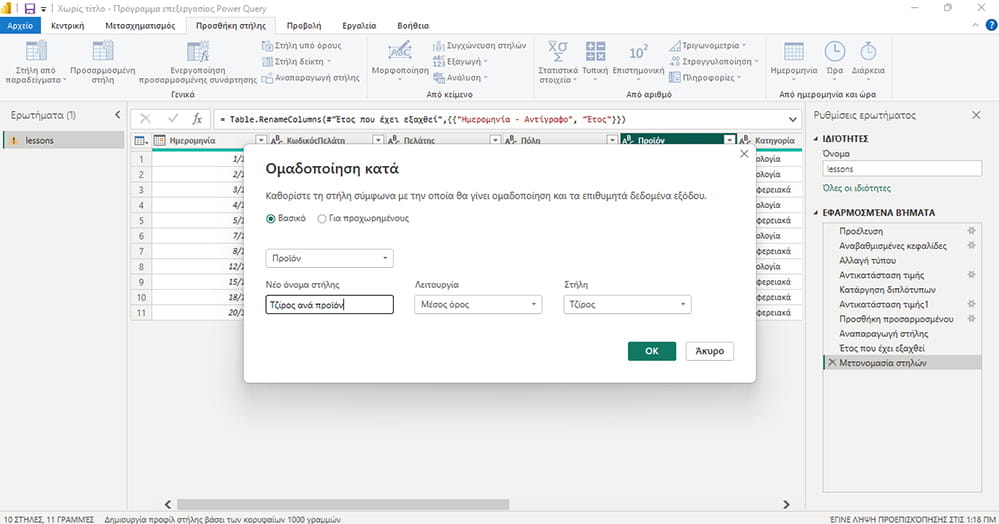Open gear for Αντικατάσταση τιμής step
This screenshot has height=524, width=999.
[x=972, y=275]
